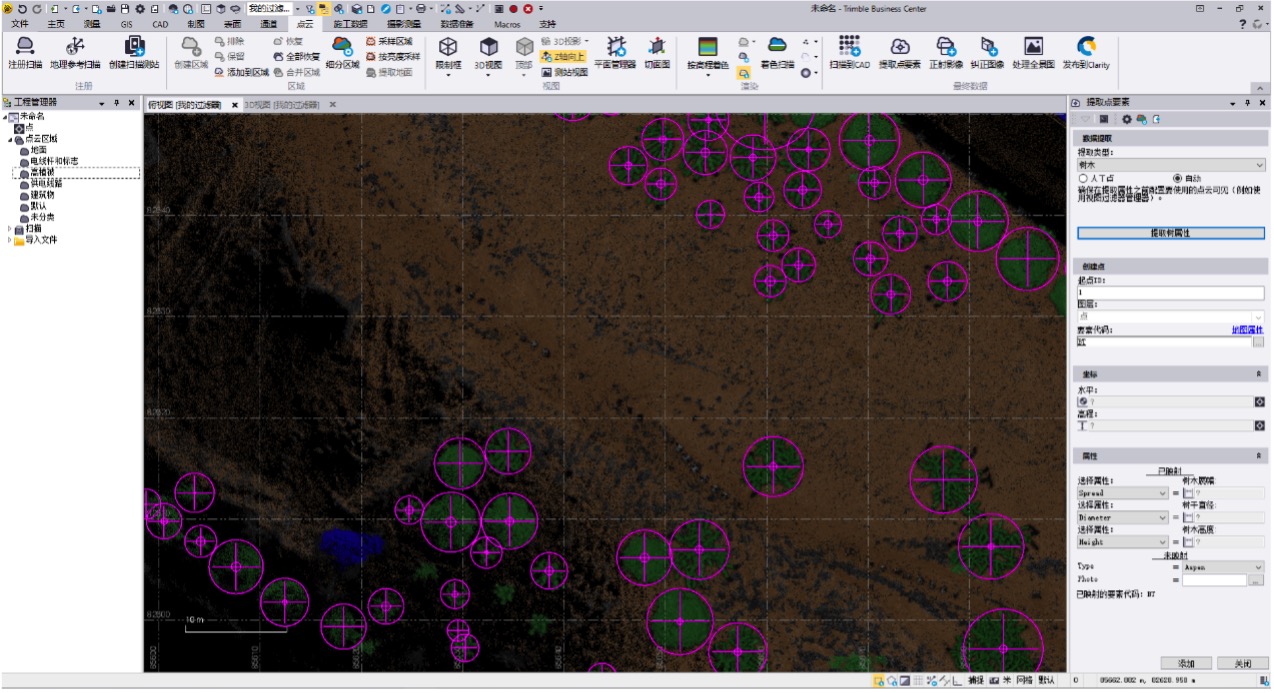Click the 着色扫描 colorize scan icon
This screenshot has width=1274, height=693.
777,46
